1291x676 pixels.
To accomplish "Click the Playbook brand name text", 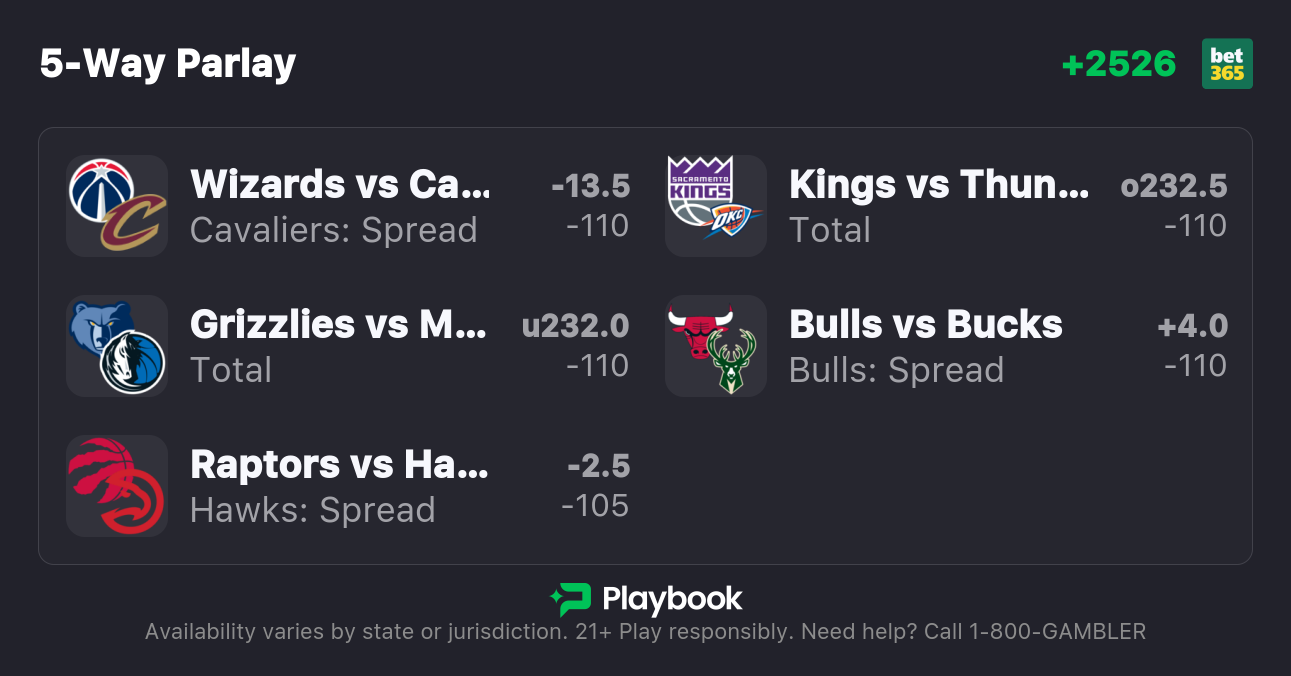I will [672, 599].
